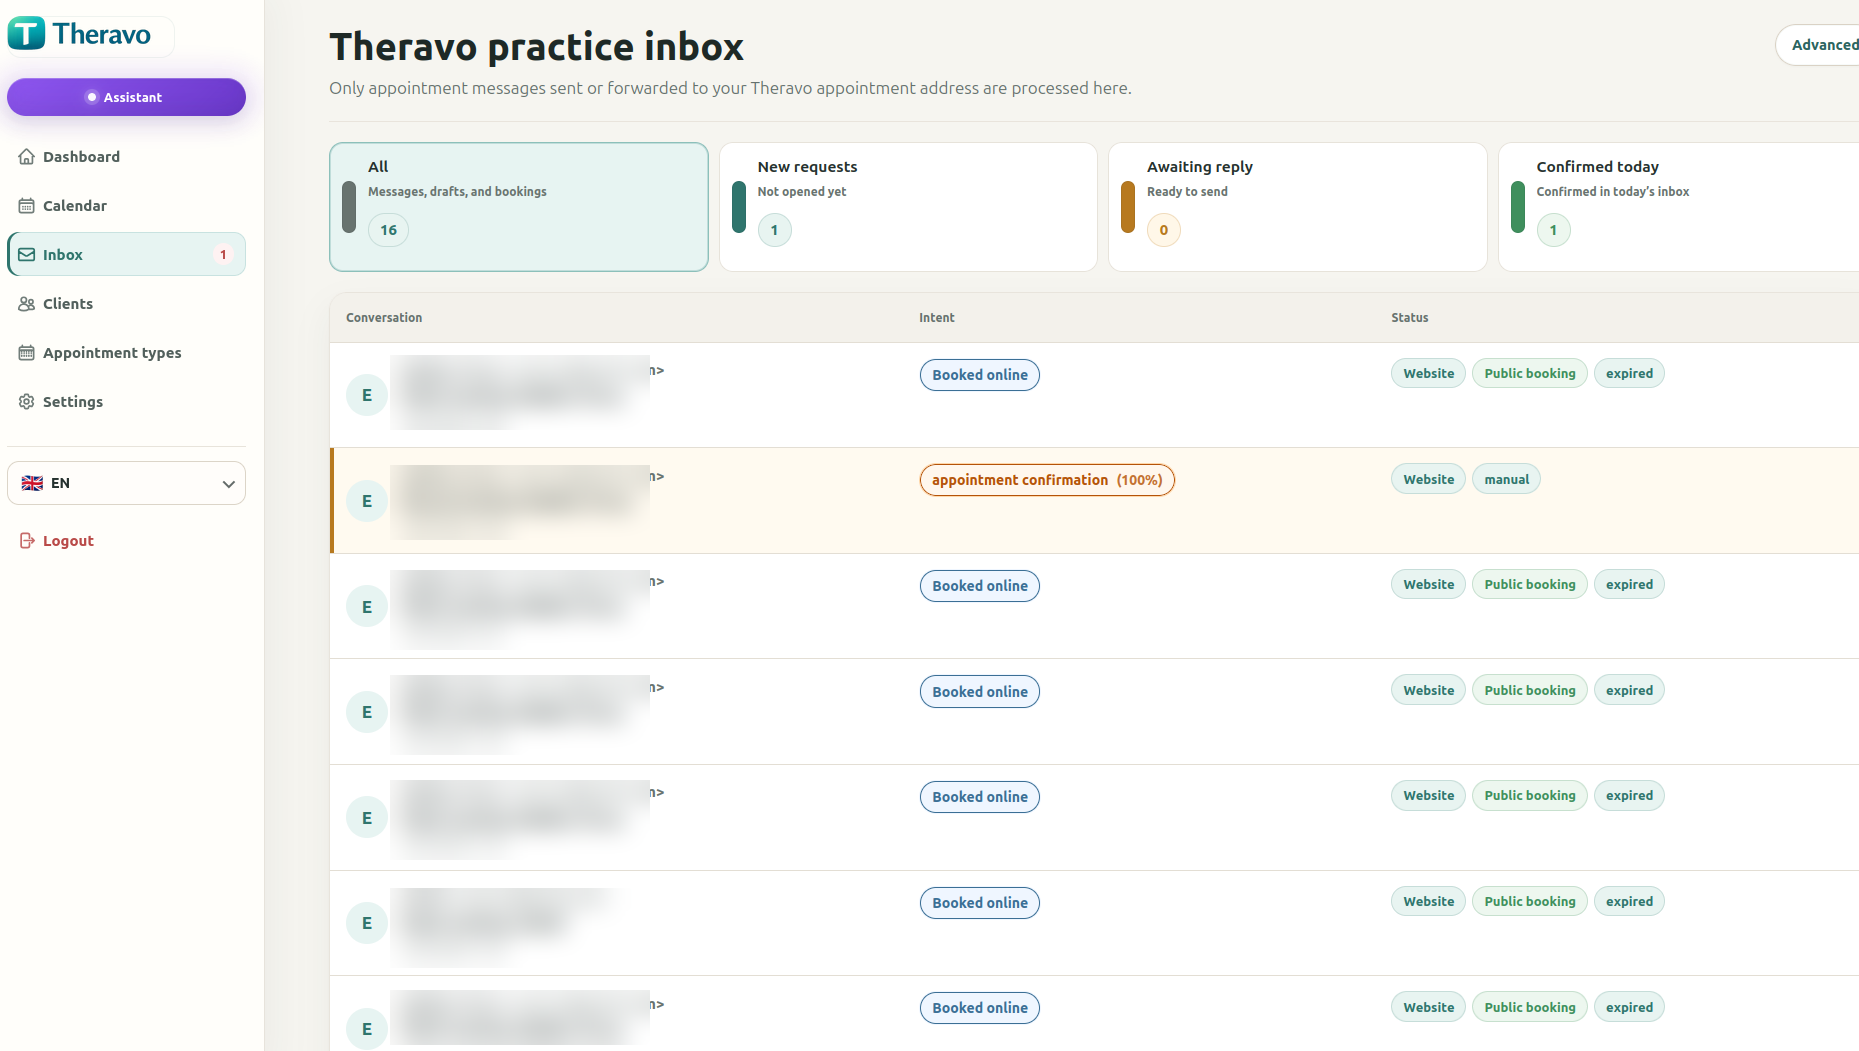
Task: Click the Intent column header
Action: point(937,318)
